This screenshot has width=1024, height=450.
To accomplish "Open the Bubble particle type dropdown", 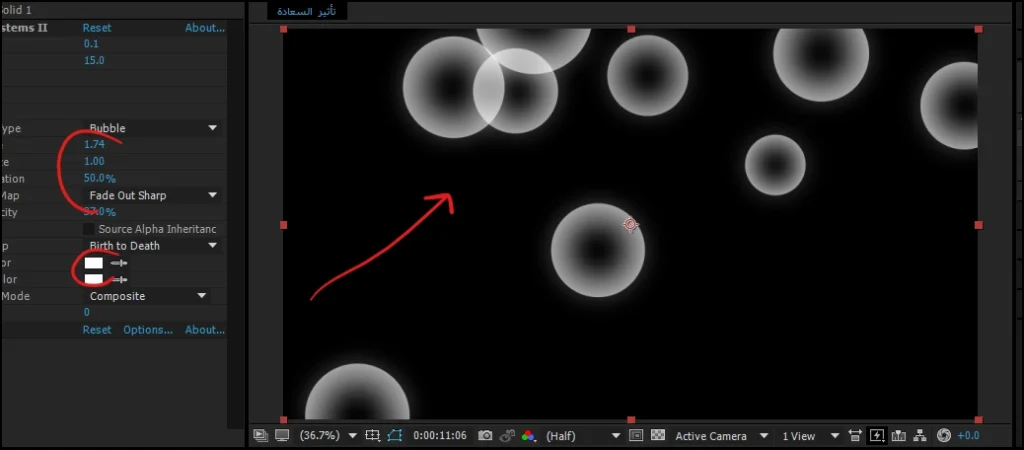I will (153, 128).
